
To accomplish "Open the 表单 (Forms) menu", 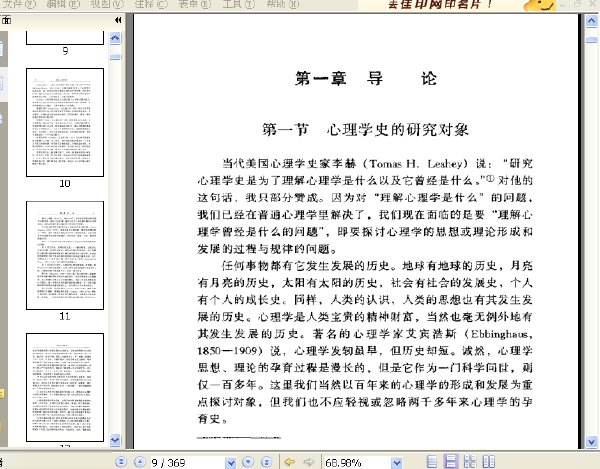I will [x=195, y=4].
